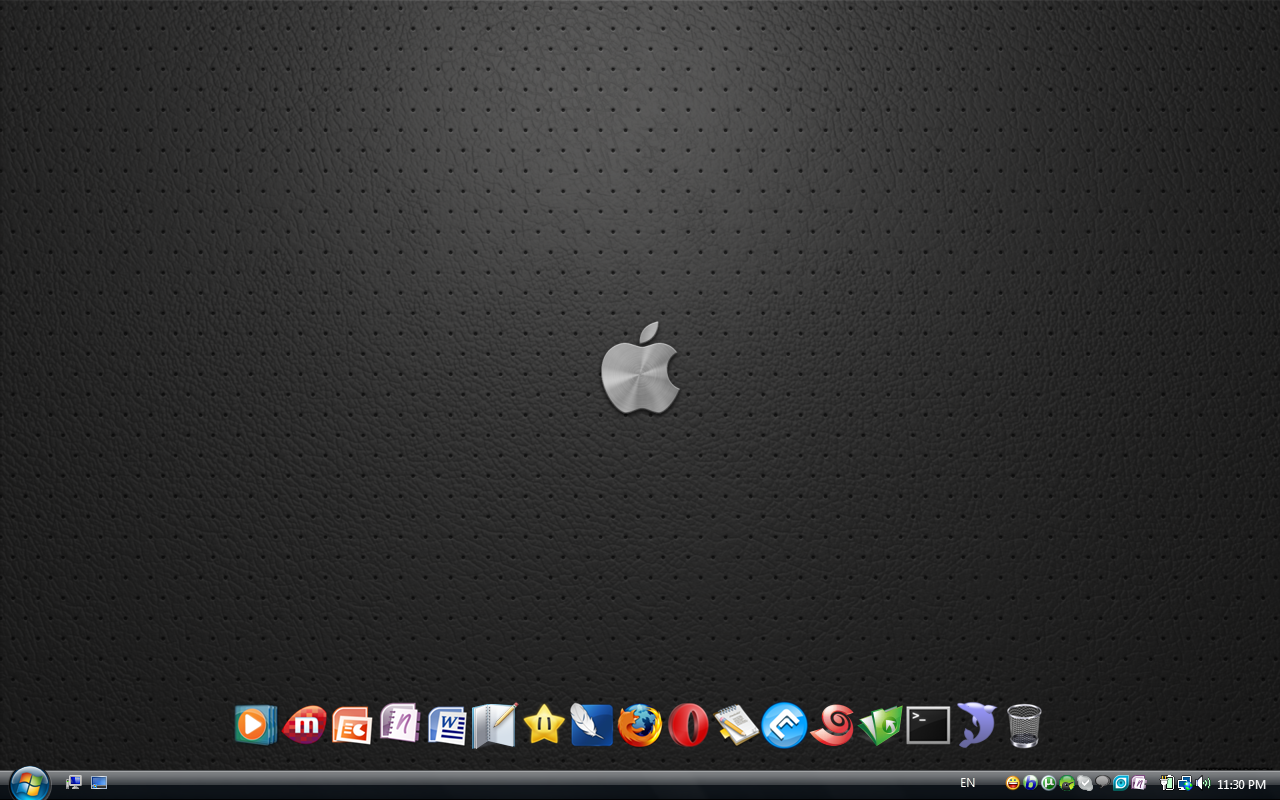This screenshot has height=800, width=1280.
Task: Click the round blue arrow dock icon
Action: click(784, 725)
